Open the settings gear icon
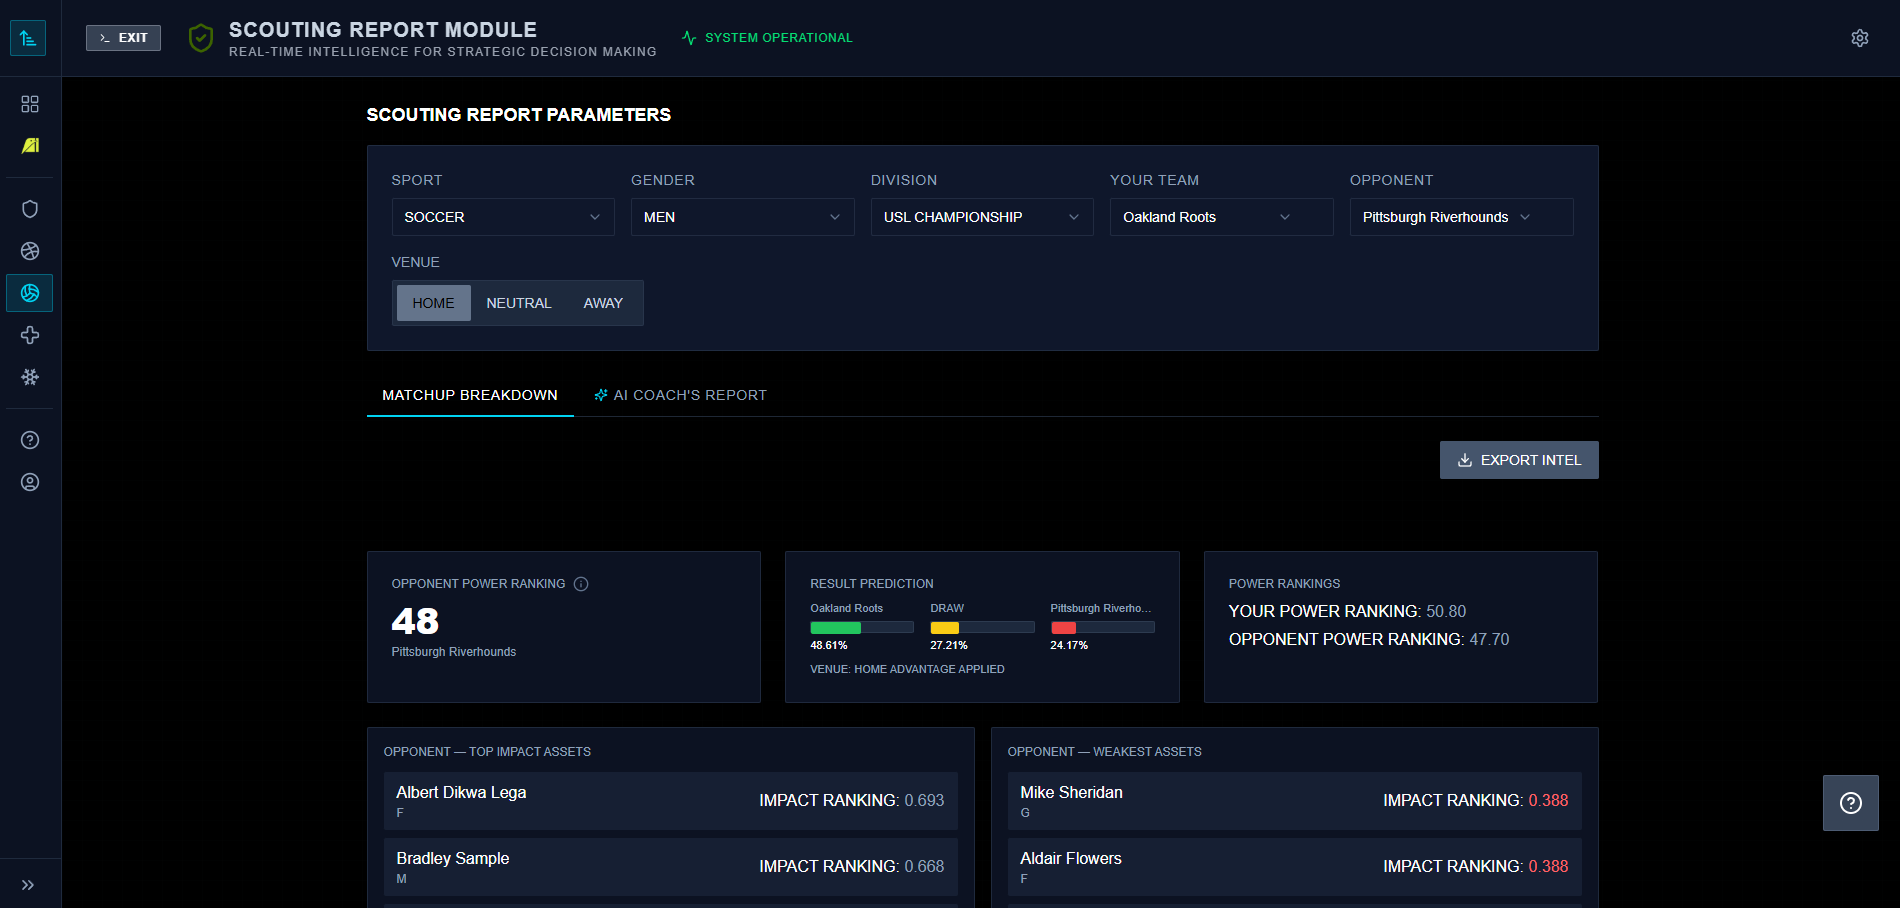The image size is (1900, 908). pos(1860,38)
